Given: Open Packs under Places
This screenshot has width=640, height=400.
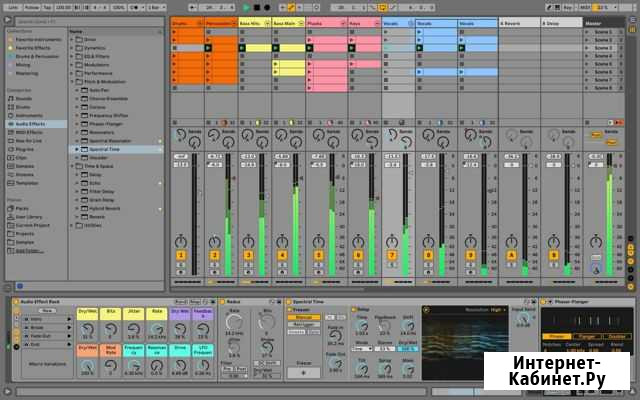Looking at the screenshot, I should coord(19,207).
